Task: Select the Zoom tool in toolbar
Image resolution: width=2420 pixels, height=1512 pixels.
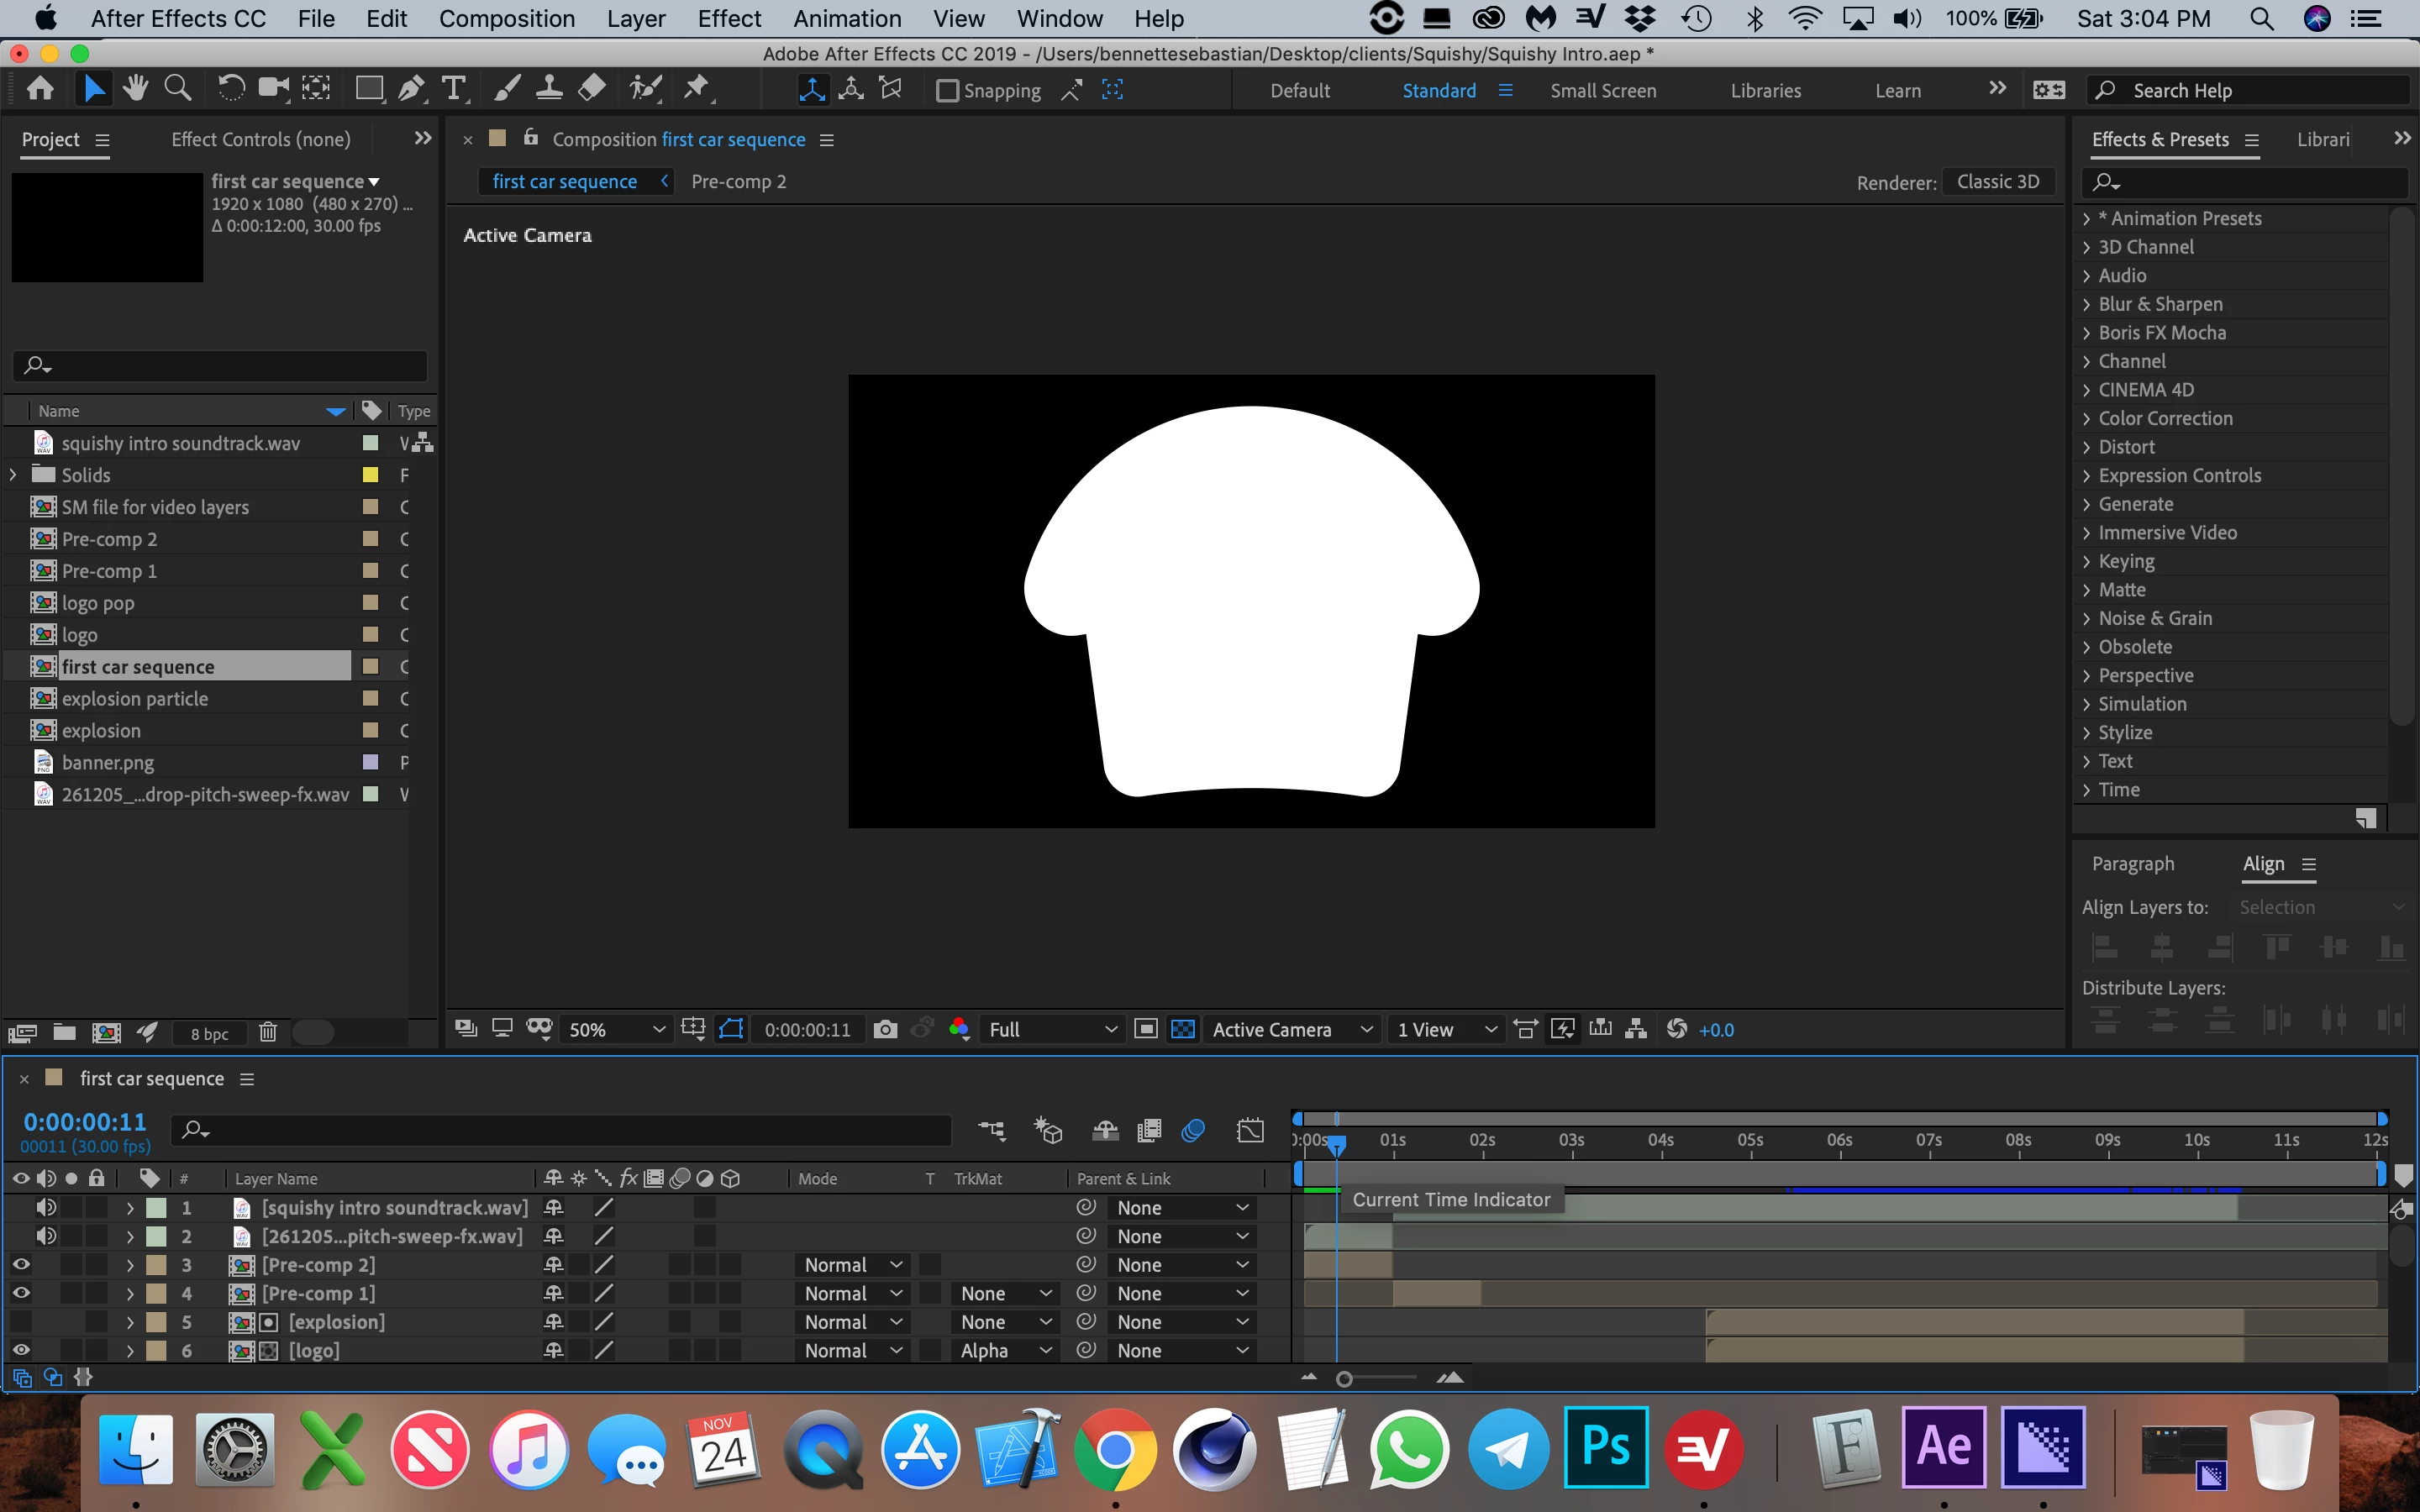Action: (178, 89)
